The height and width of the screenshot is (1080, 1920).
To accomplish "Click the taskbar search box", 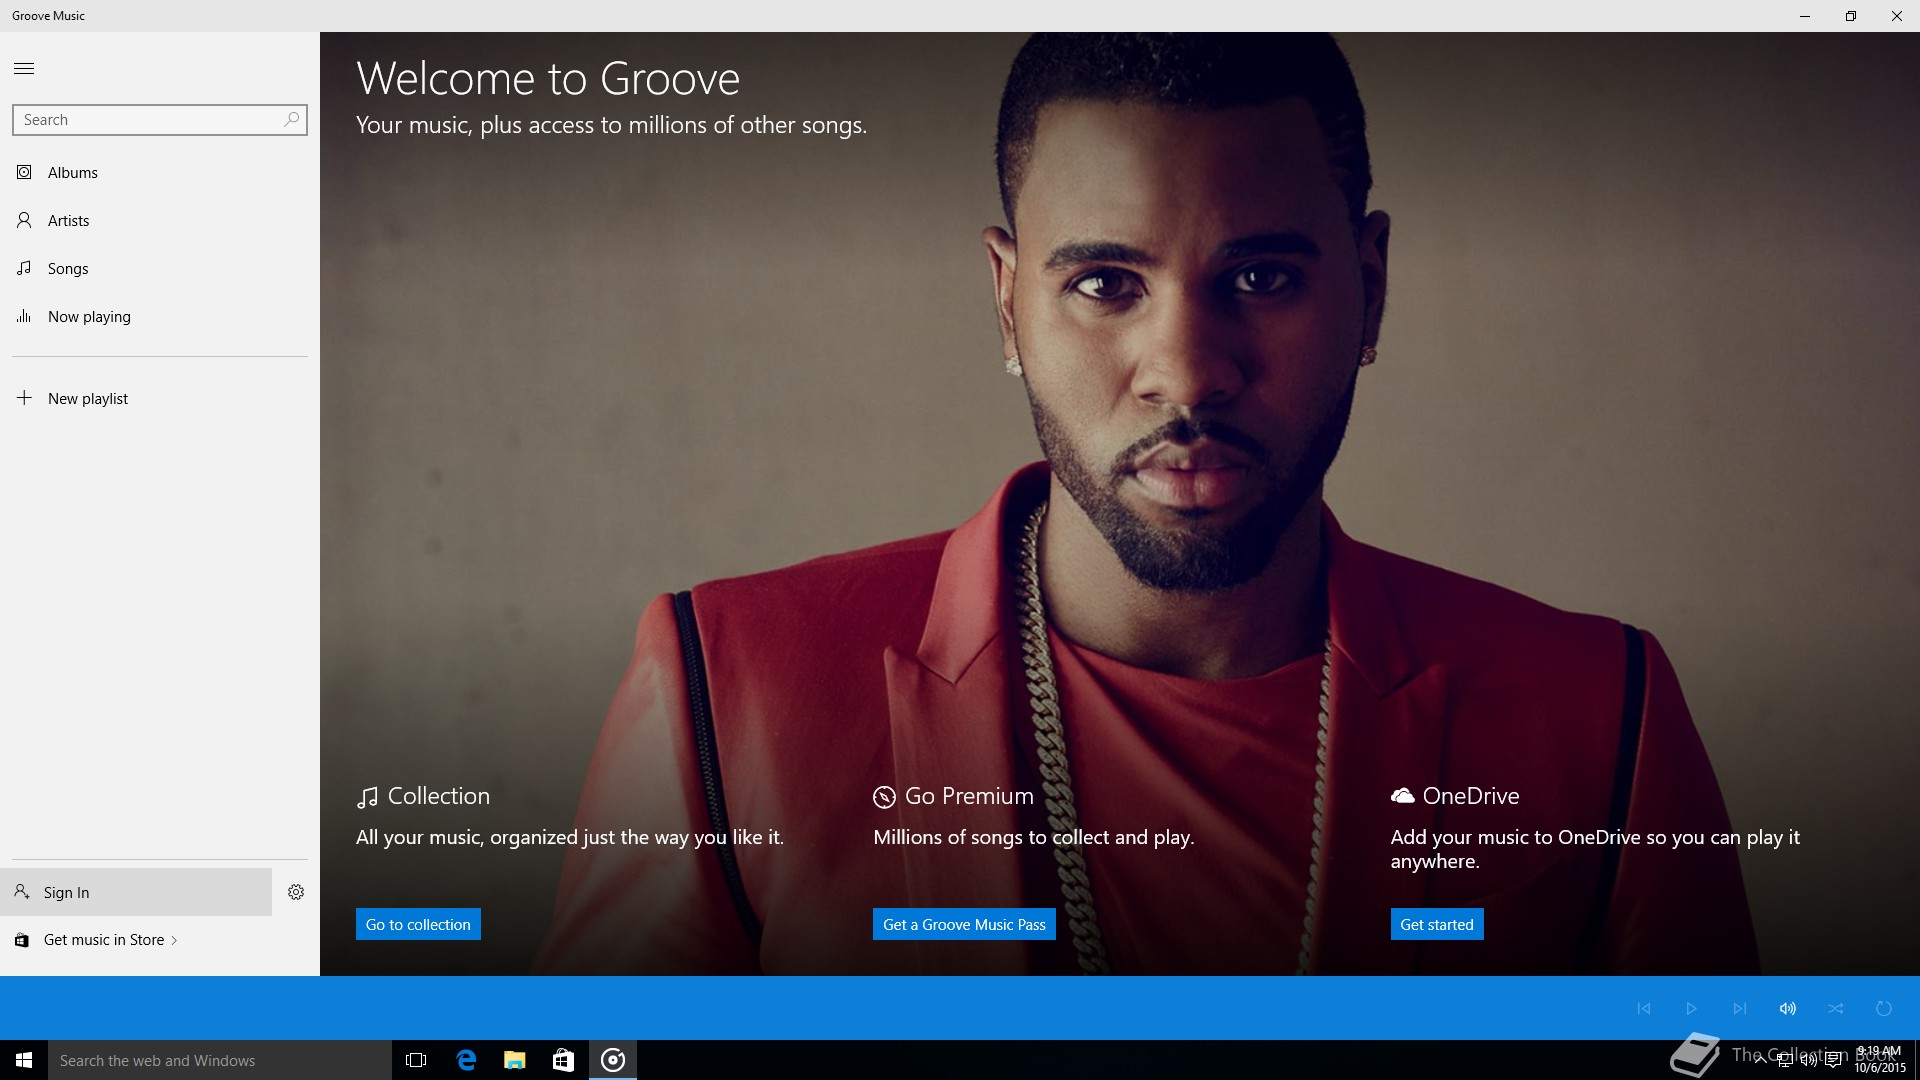I will (220, 1060).
